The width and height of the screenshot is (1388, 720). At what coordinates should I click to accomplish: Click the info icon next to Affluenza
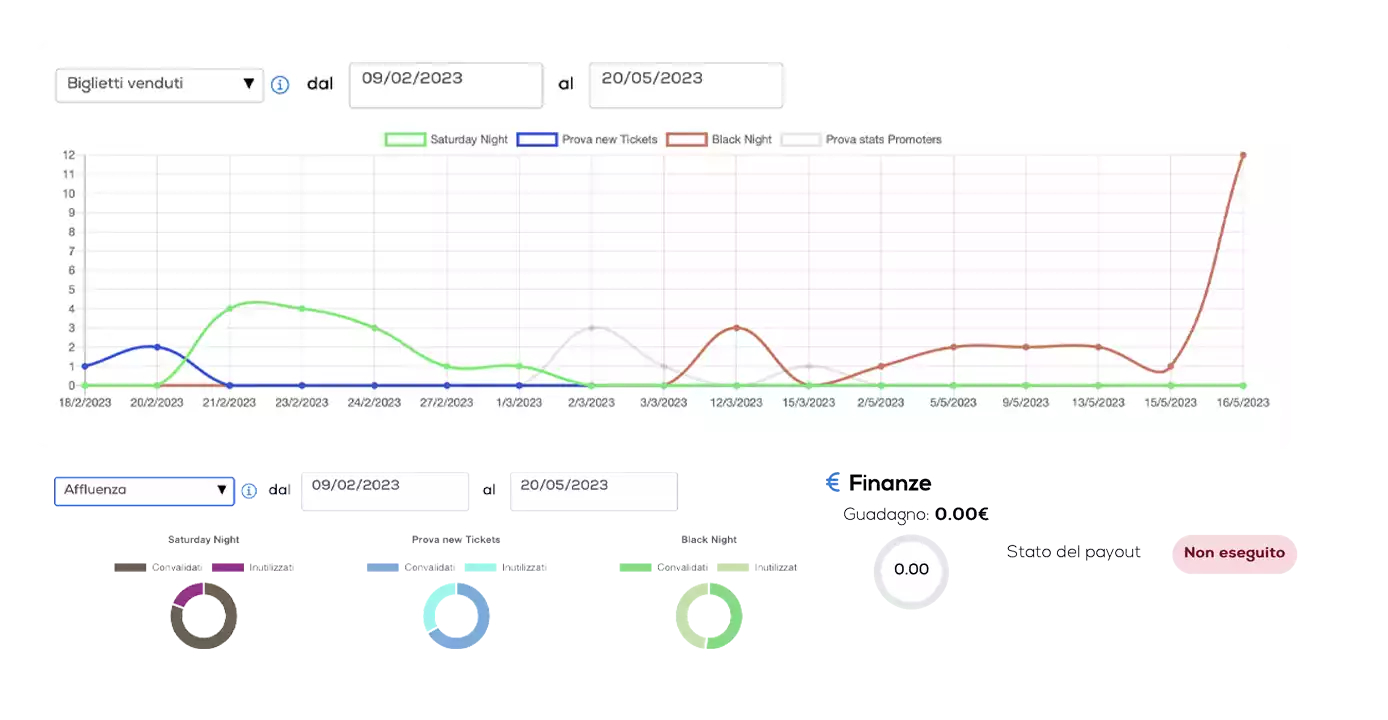248,491
